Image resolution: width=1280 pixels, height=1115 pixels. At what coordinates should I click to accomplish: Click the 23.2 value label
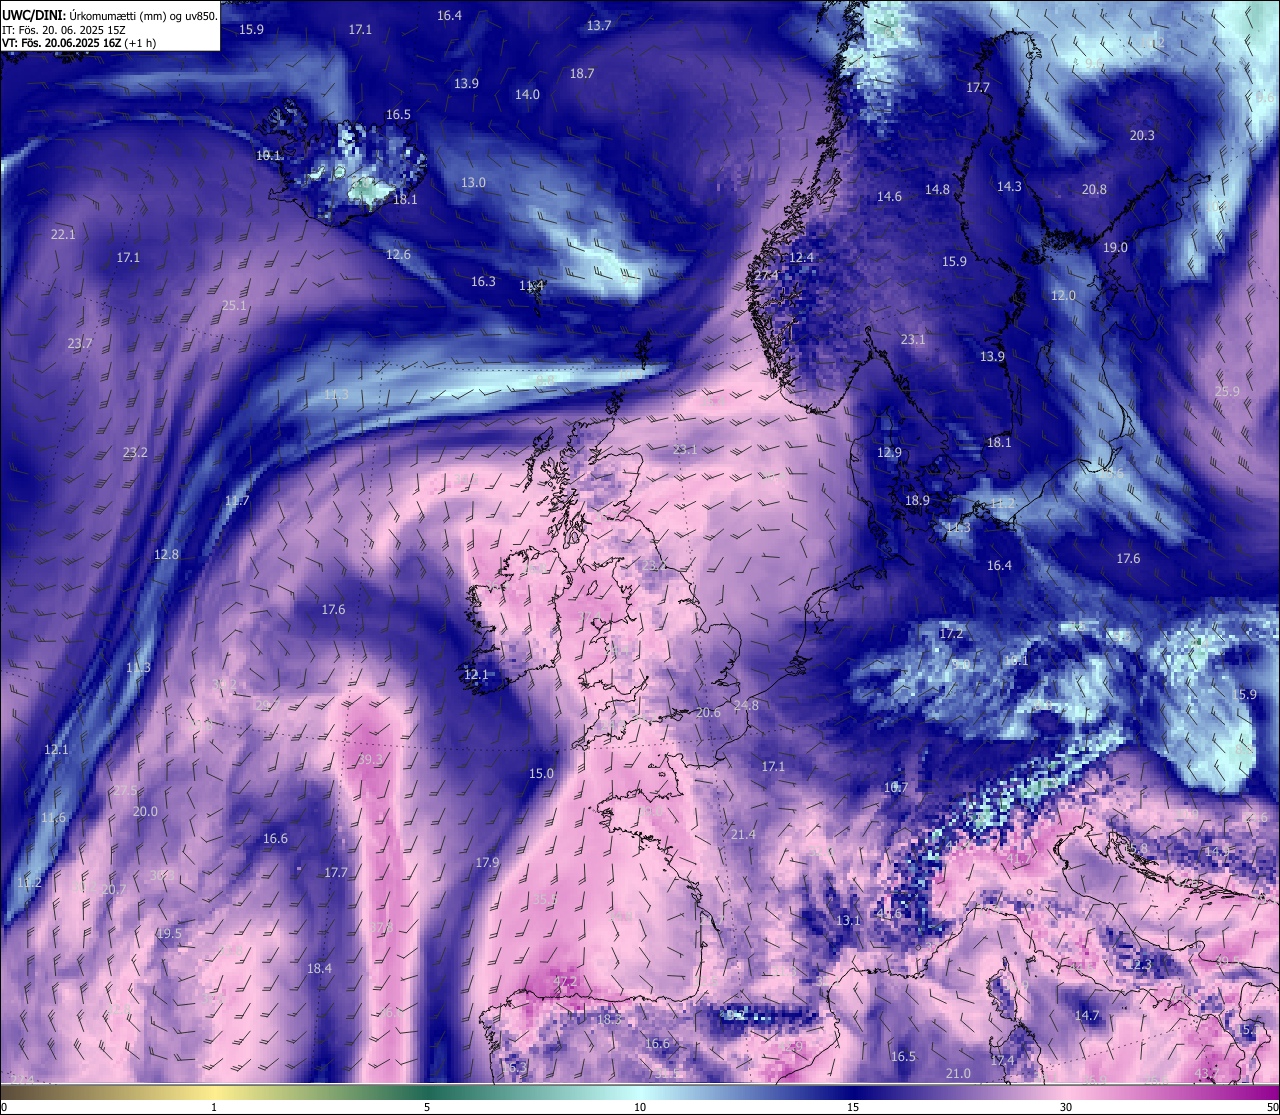point(135,453)
